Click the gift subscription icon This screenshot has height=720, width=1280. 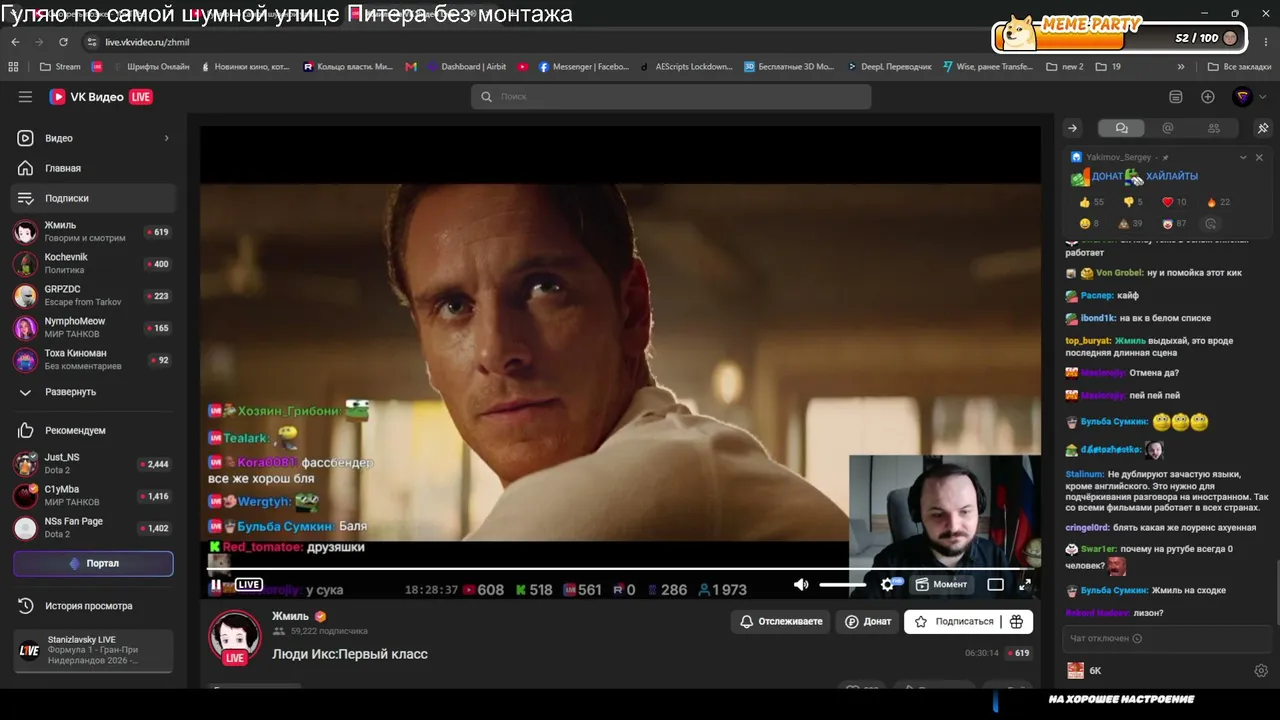click(x=1017, y=622)
